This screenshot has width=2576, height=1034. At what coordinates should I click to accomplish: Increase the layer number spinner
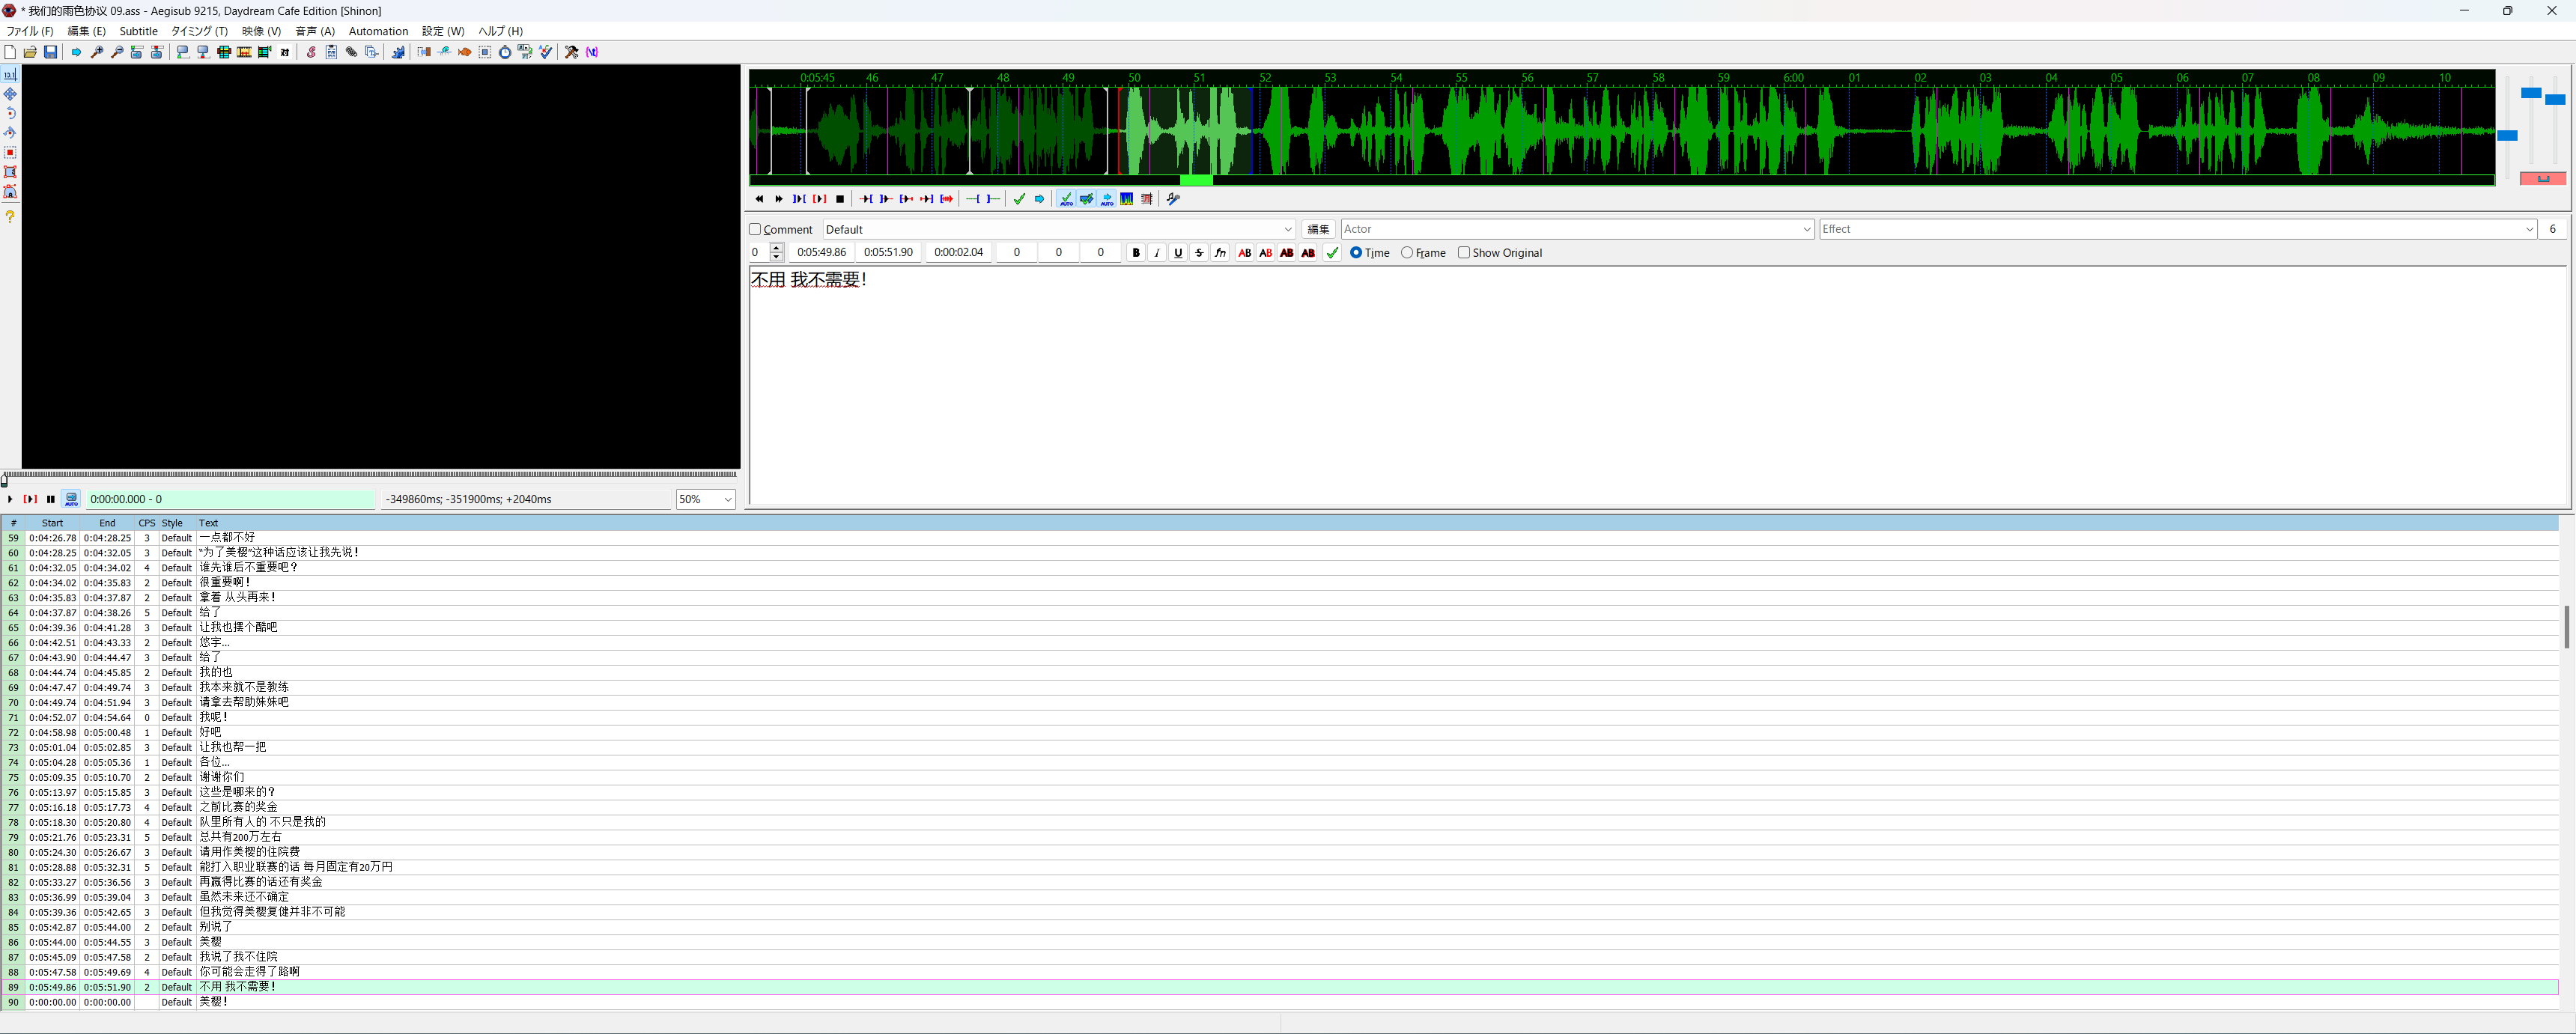[x=777, y=248]
